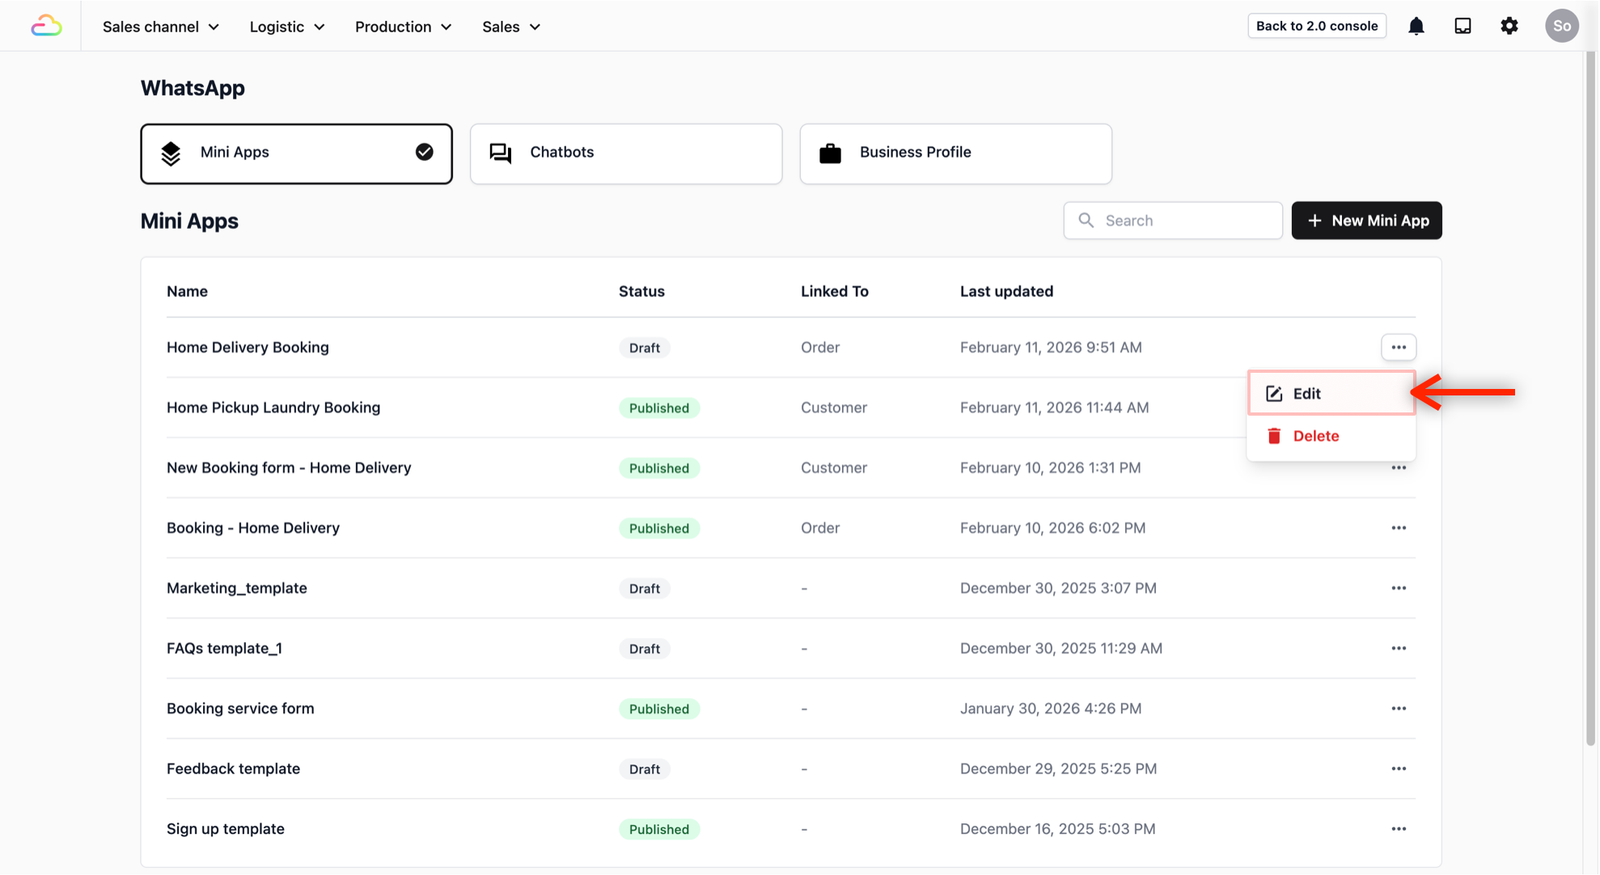Viewport: 1600px width, 875px height.
Task: Open more options for Marketing_template
Action: (1398, 588)
